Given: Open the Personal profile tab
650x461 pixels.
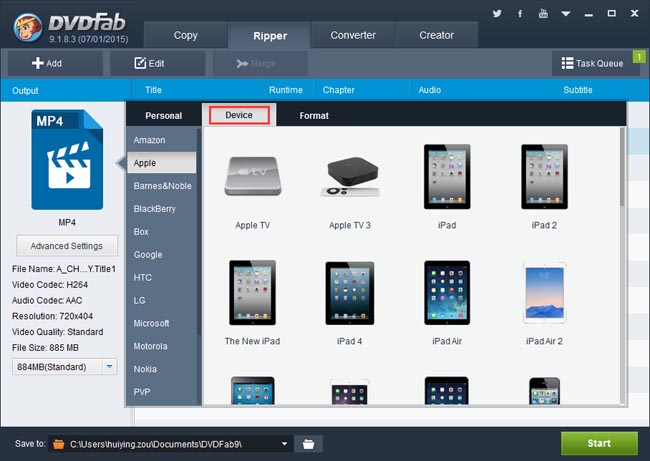Looking at the screenshot, I should (x=163, y=116).
